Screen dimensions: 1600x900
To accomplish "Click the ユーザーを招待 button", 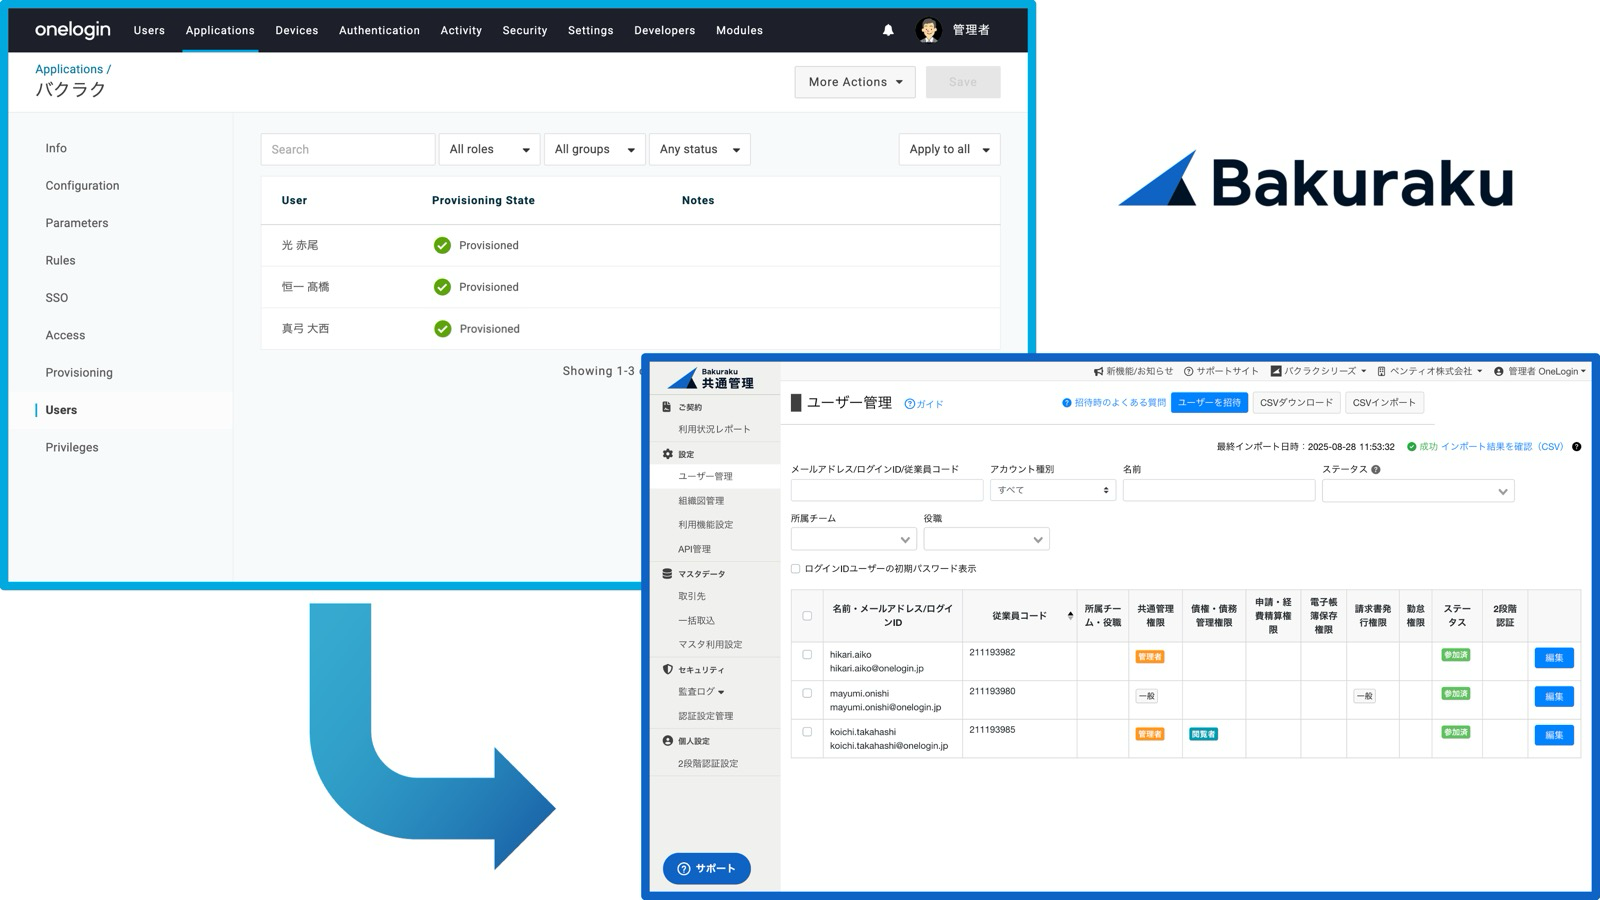I will (1209, 403).
